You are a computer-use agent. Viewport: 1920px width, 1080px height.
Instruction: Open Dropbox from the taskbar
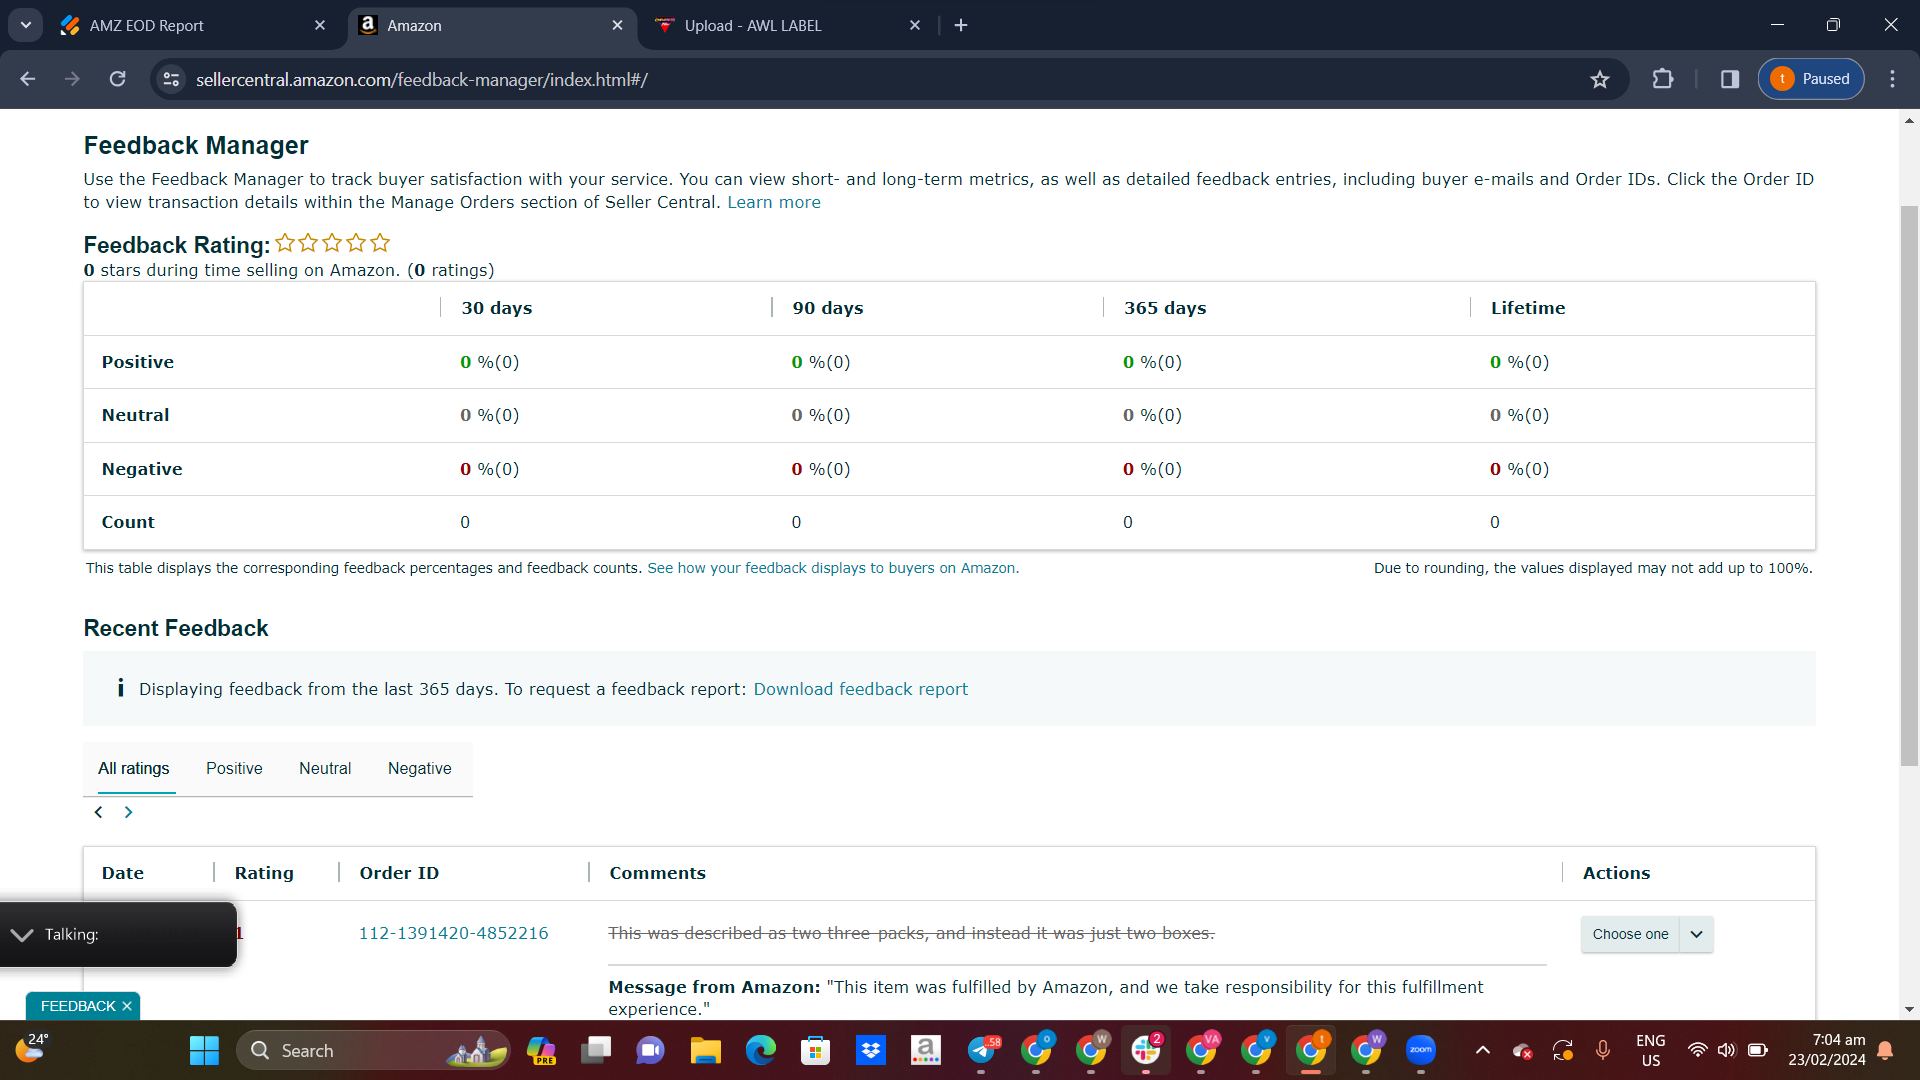pos(871,1050)
